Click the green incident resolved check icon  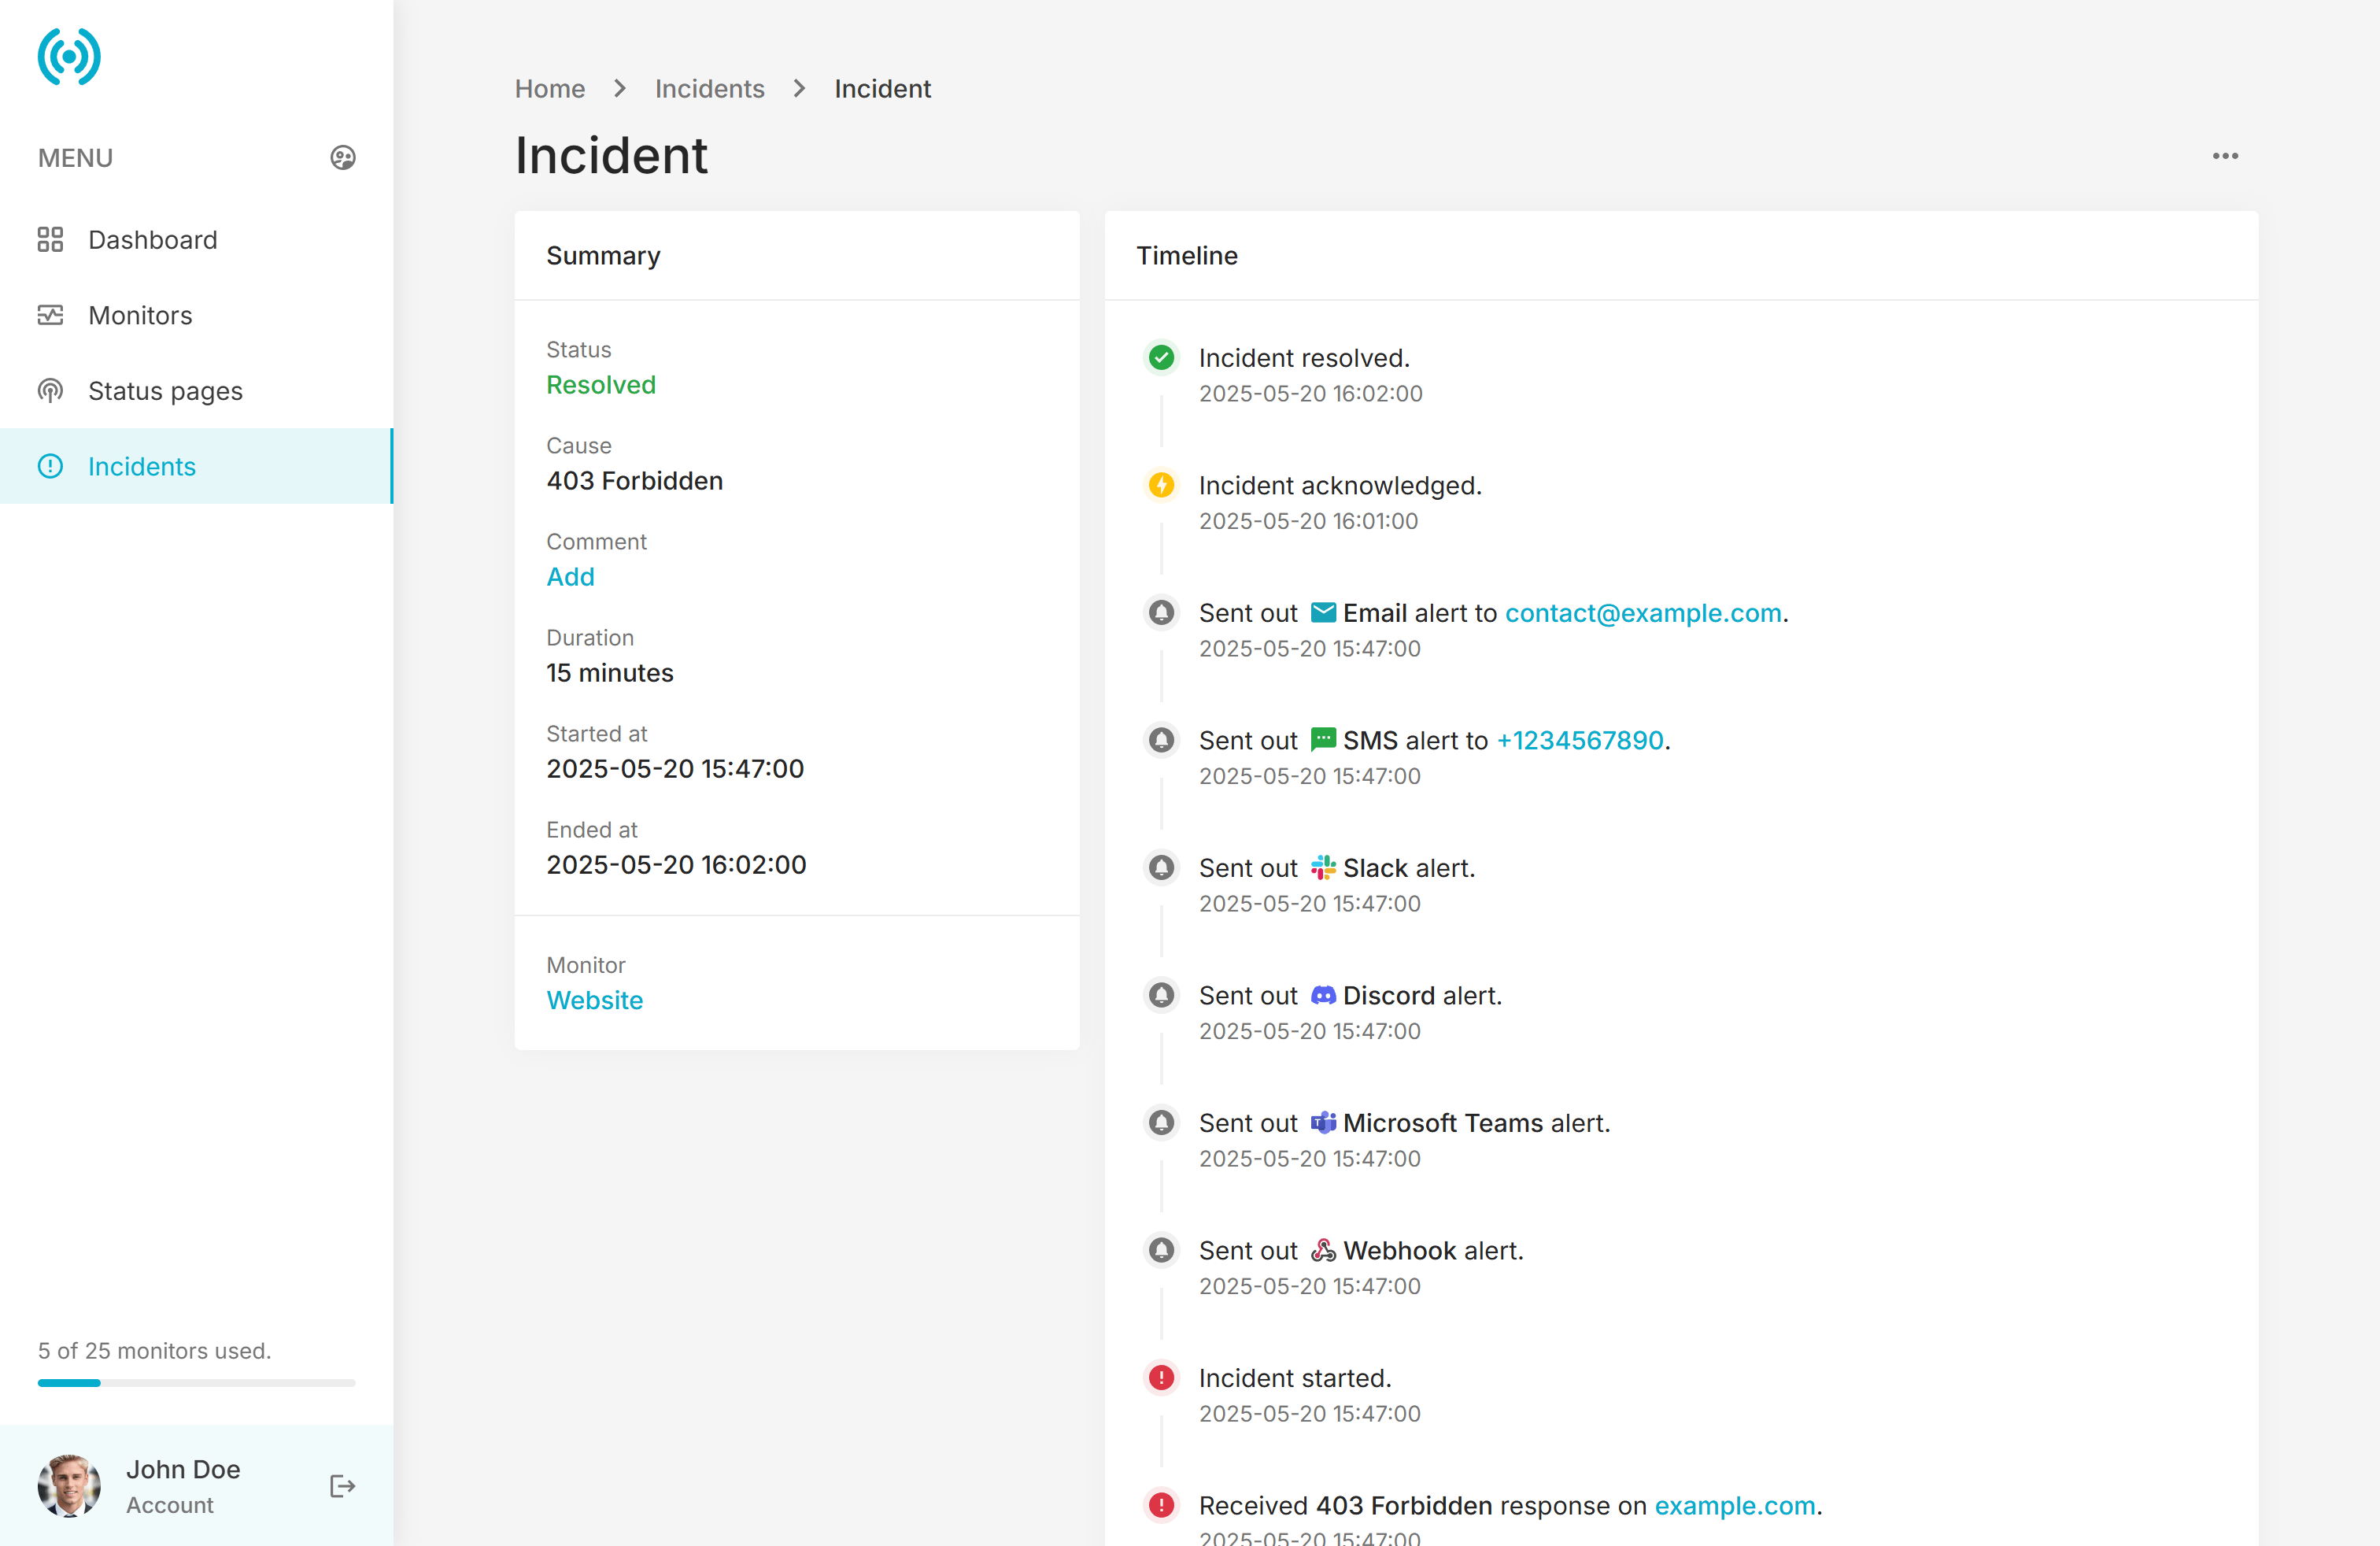(x=1161, y=358)
